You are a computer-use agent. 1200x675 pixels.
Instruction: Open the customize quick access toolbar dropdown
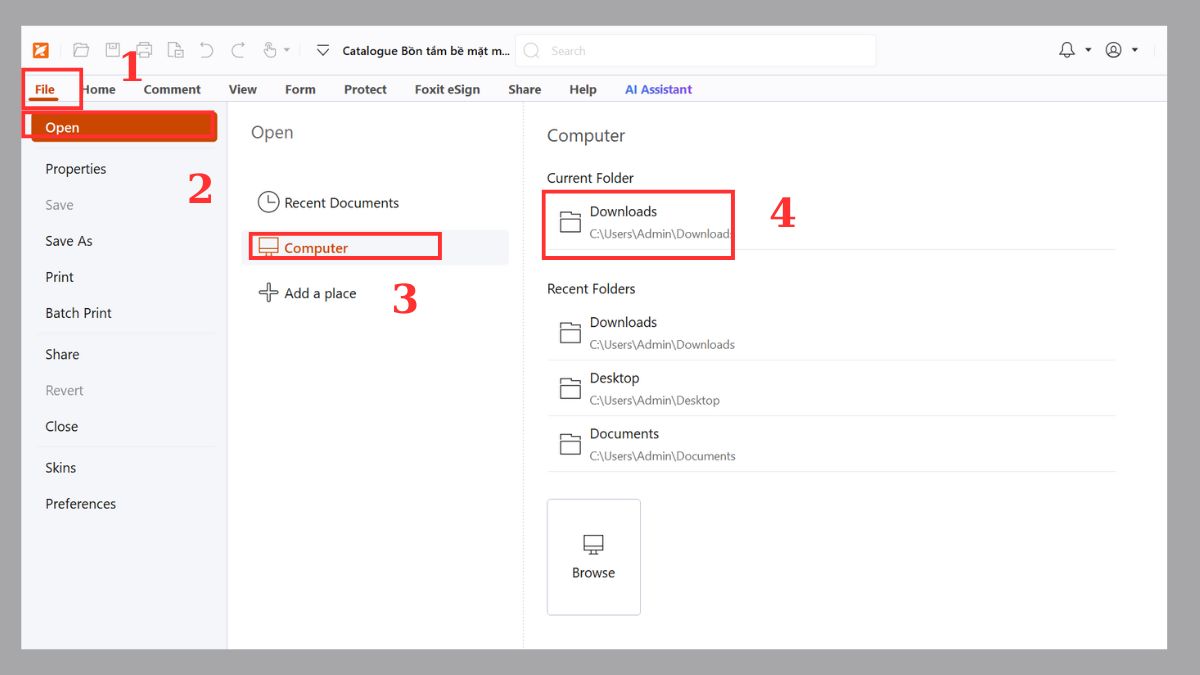click(x=323, y=50)
